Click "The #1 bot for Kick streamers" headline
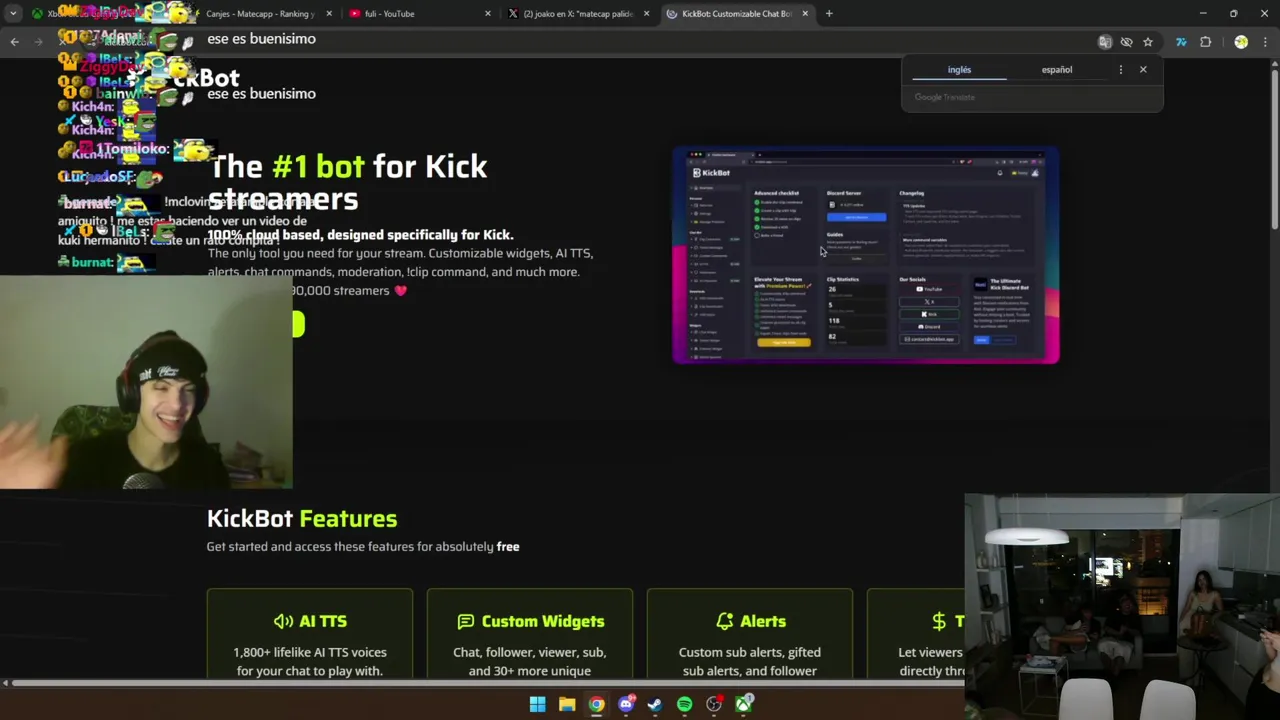The height and width of the screenshot is (720, 1280). coord(348,183)
